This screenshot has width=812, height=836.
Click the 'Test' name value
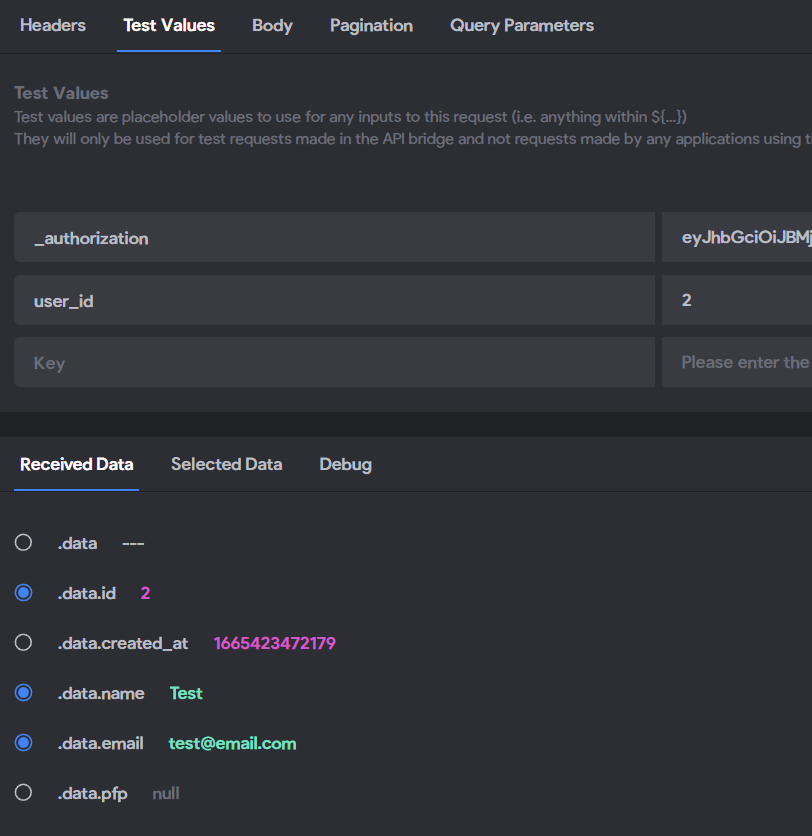click(x=186, y=693)
